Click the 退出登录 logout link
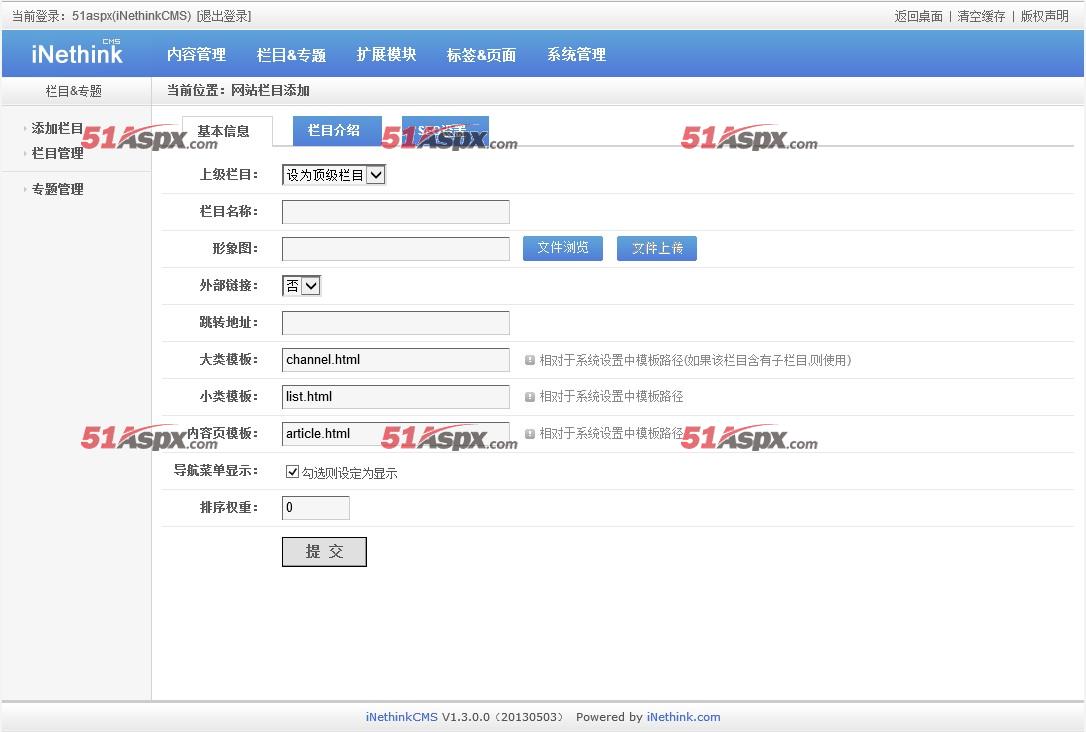The height and width of the screenshot is (732, 1086). [x=225, y=16]
